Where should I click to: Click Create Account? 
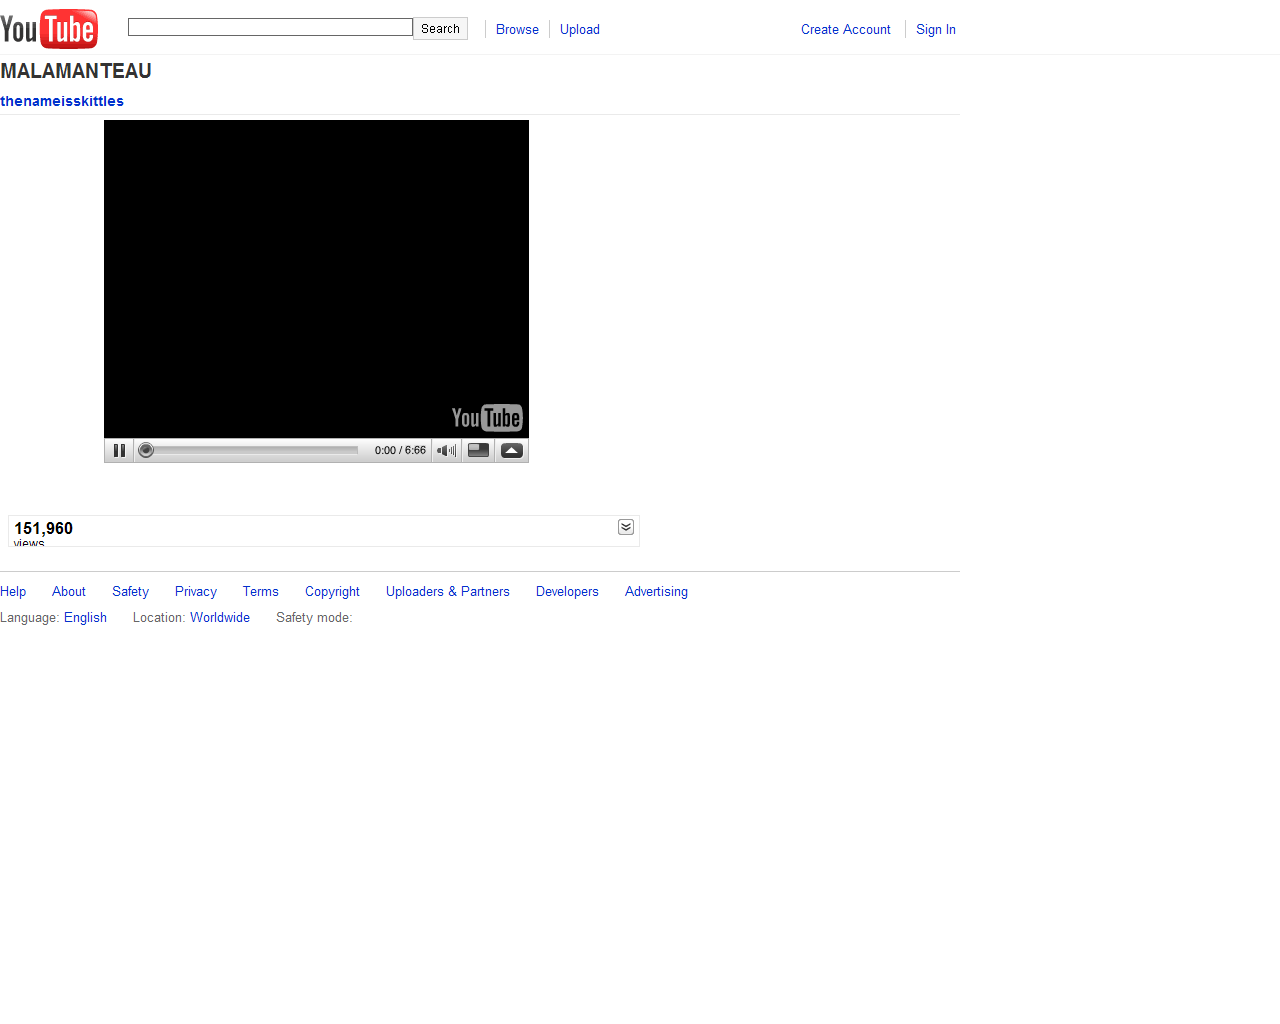click(x=845, y=29)
